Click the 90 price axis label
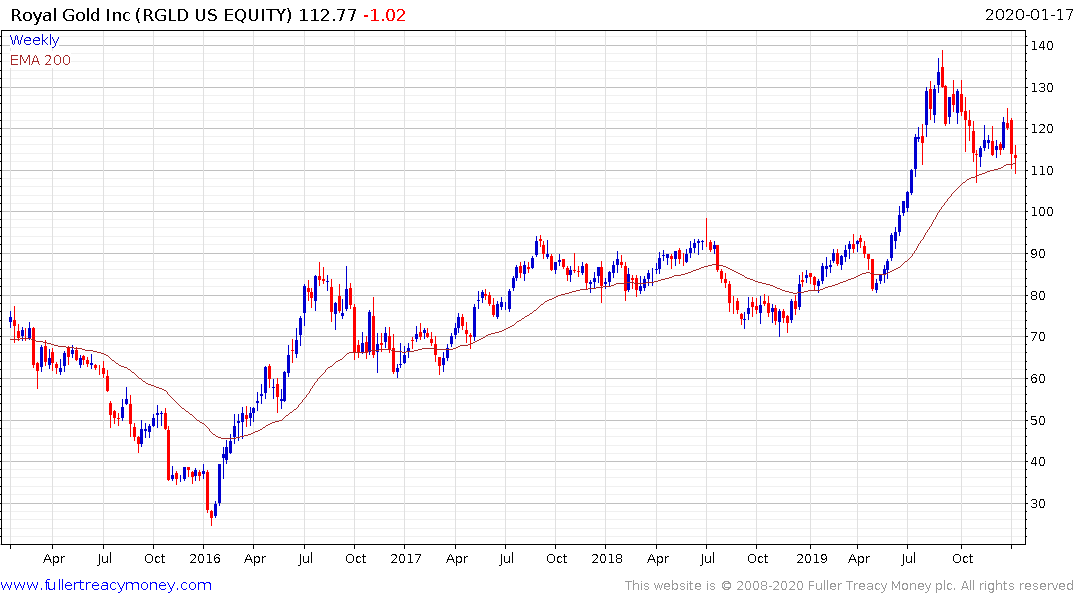This screenshot has width=1075, height=600. click(1037, 254)
